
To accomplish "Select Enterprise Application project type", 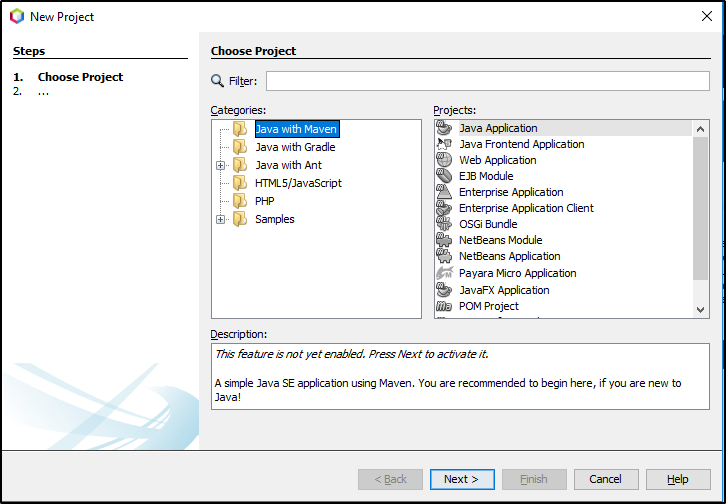I will click(x=511, y=192).
